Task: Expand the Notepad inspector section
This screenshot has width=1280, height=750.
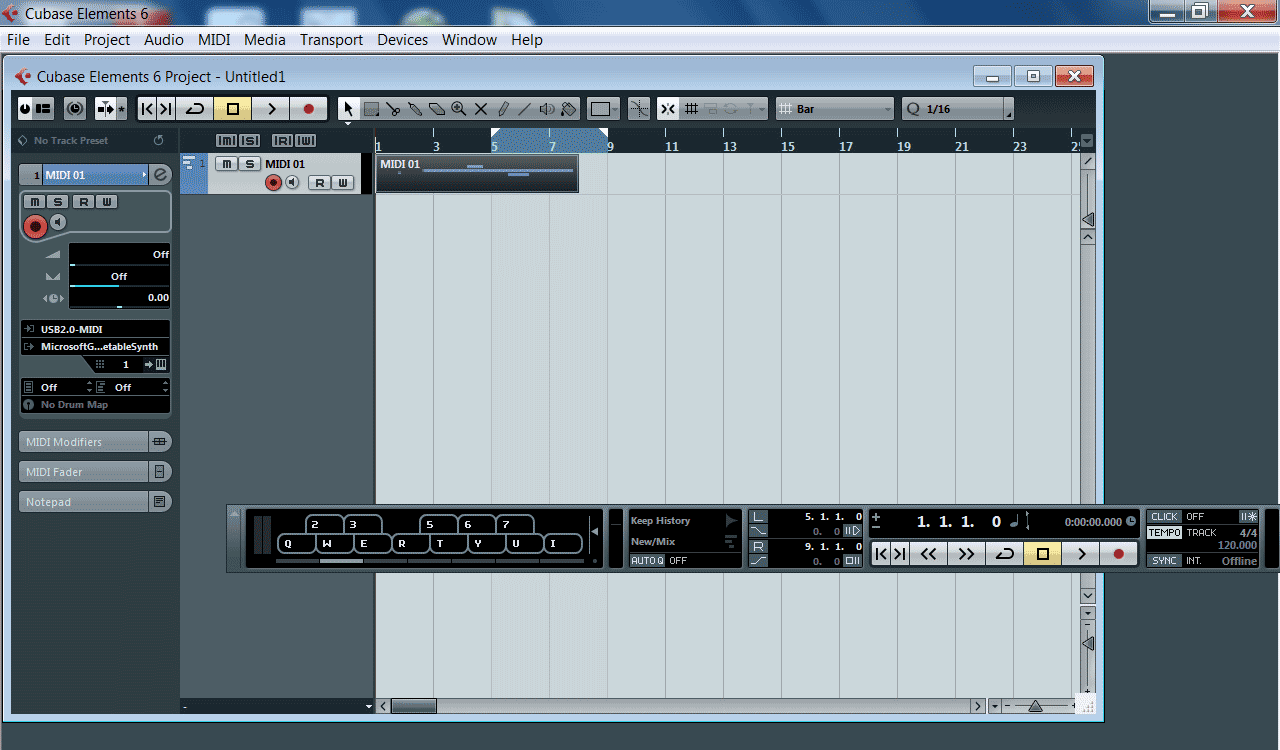Action: 95,502
